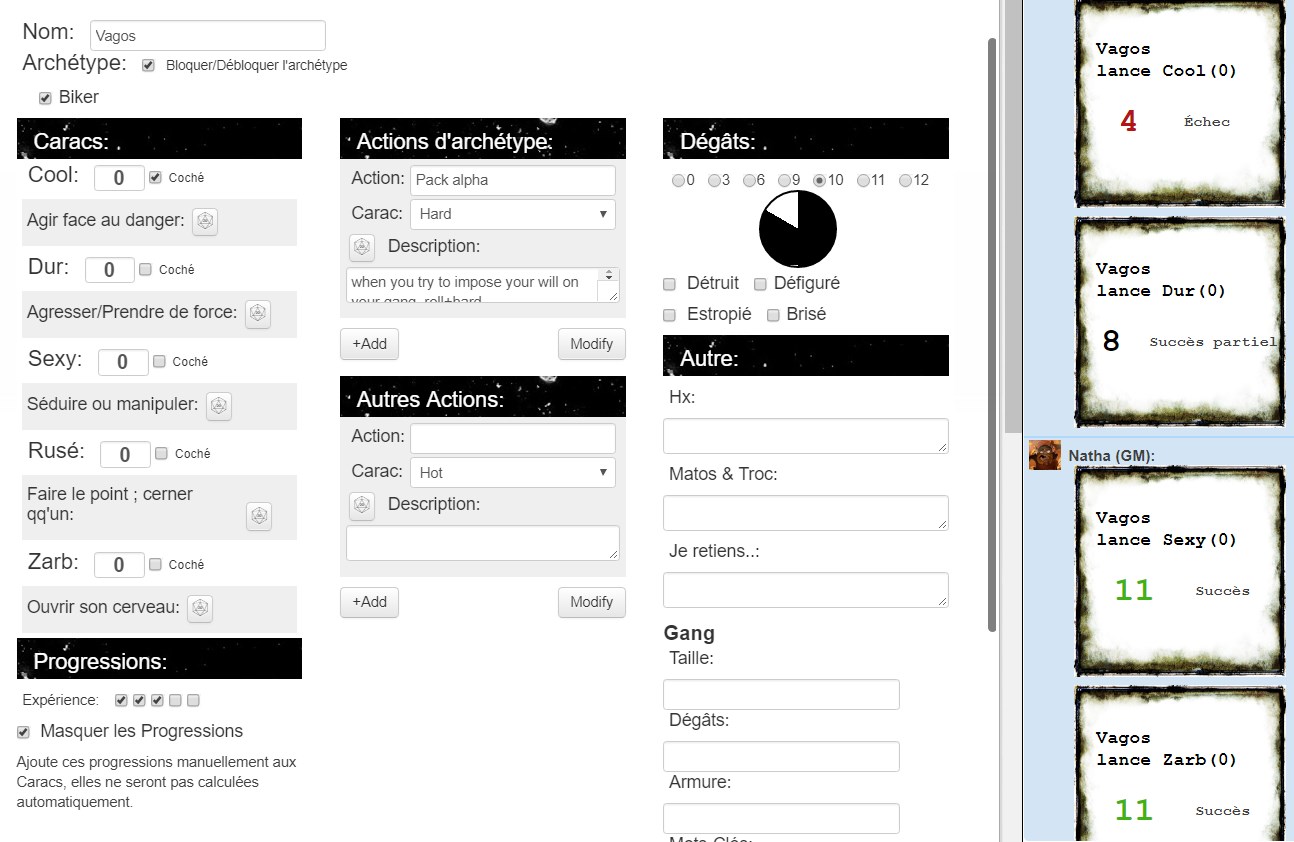Image resolution: width=1294 pixels, height=842 pixels.
Task: Click the Sexy stat value field
Action: pyautogui.click(x=123, y=362)
